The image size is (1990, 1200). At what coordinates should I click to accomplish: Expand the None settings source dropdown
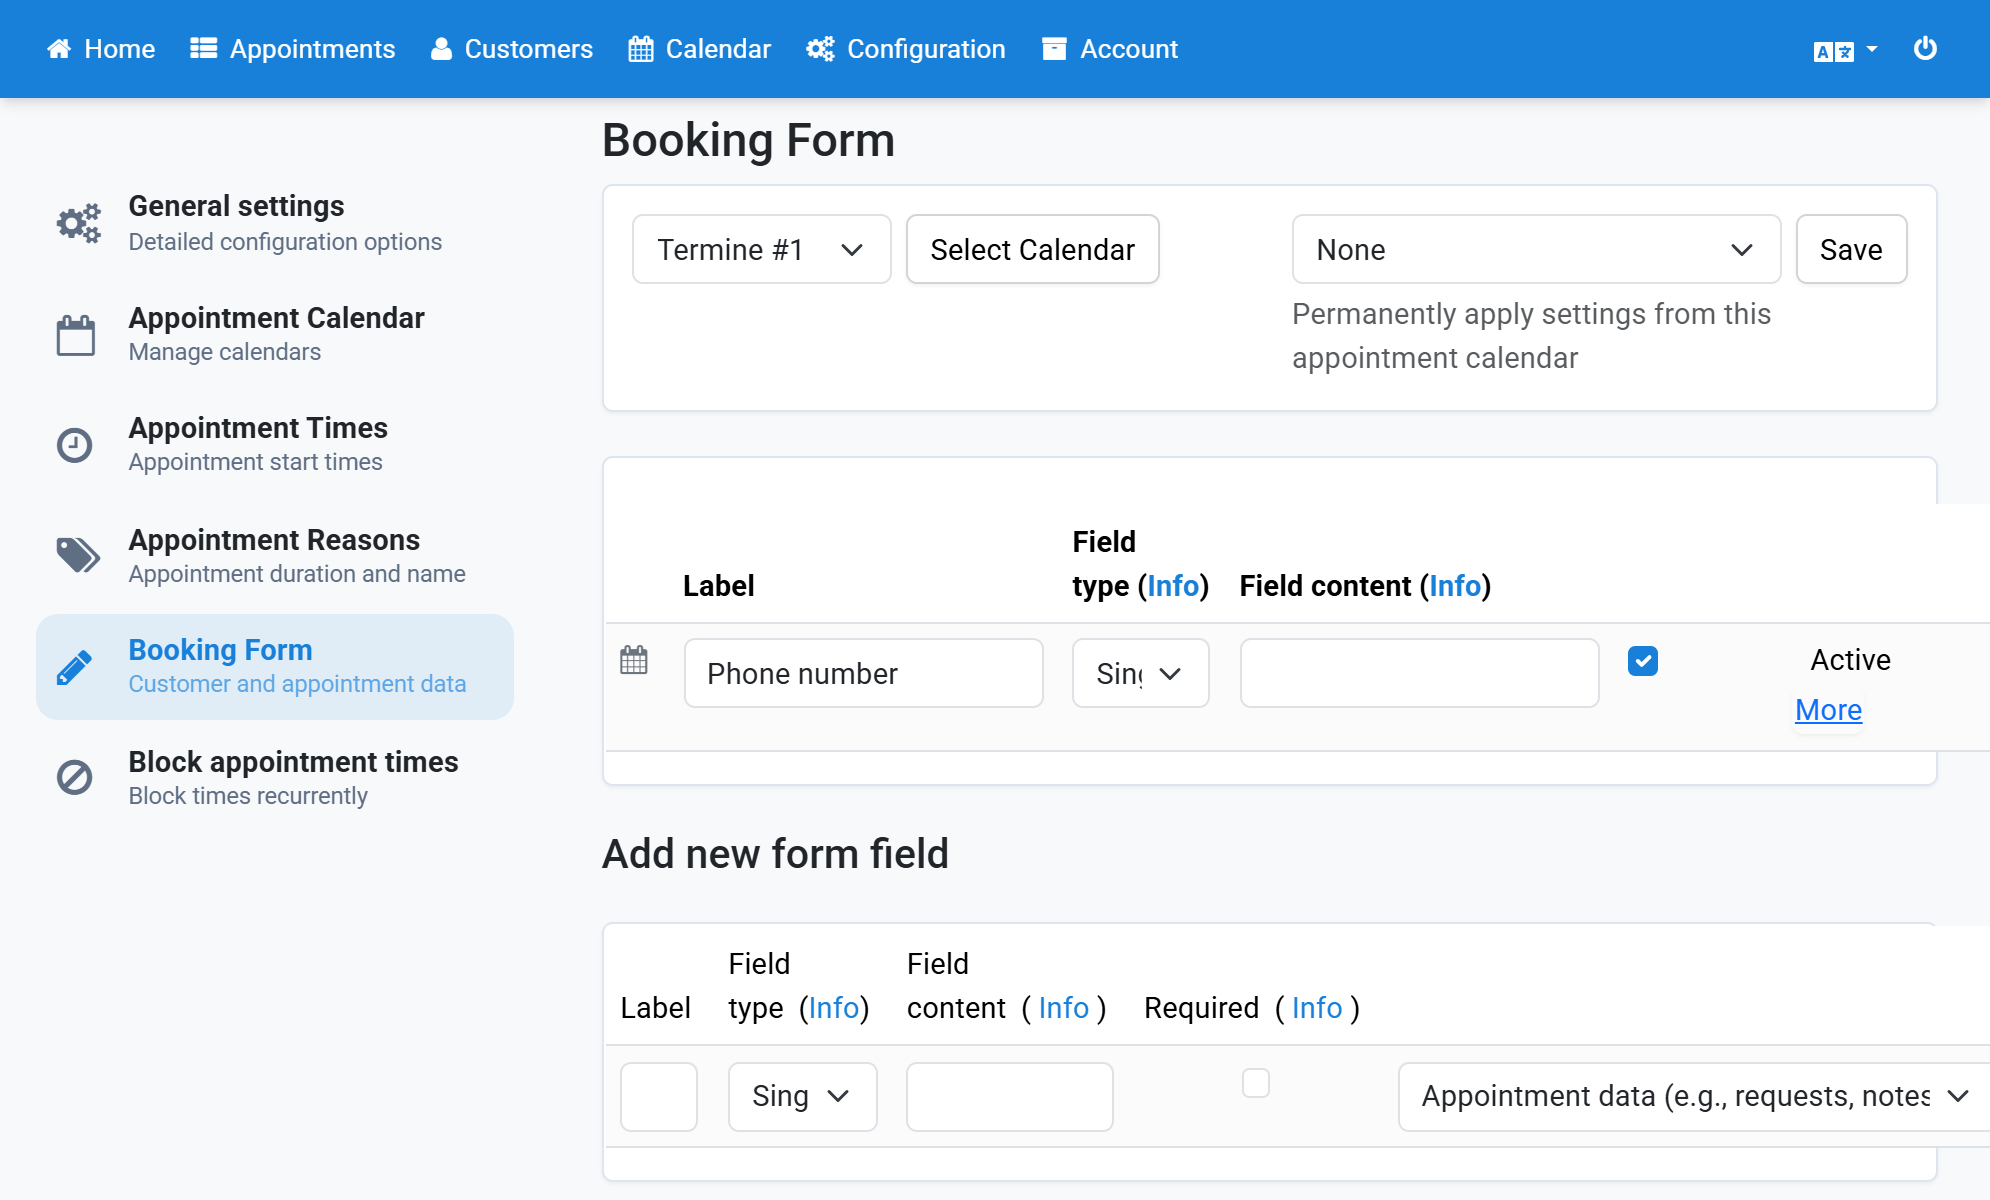[x=1536, y=249]
